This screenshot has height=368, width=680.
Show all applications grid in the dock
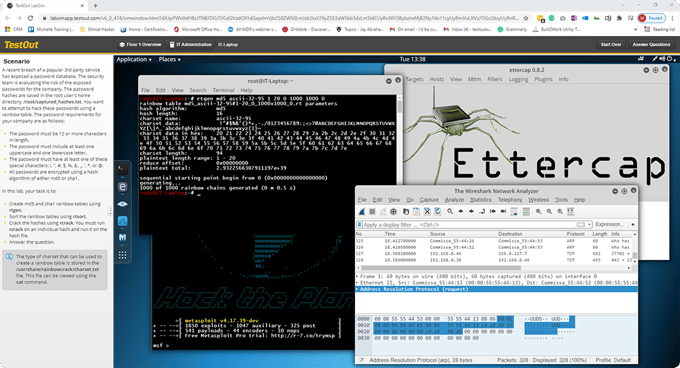coord(122,255)
